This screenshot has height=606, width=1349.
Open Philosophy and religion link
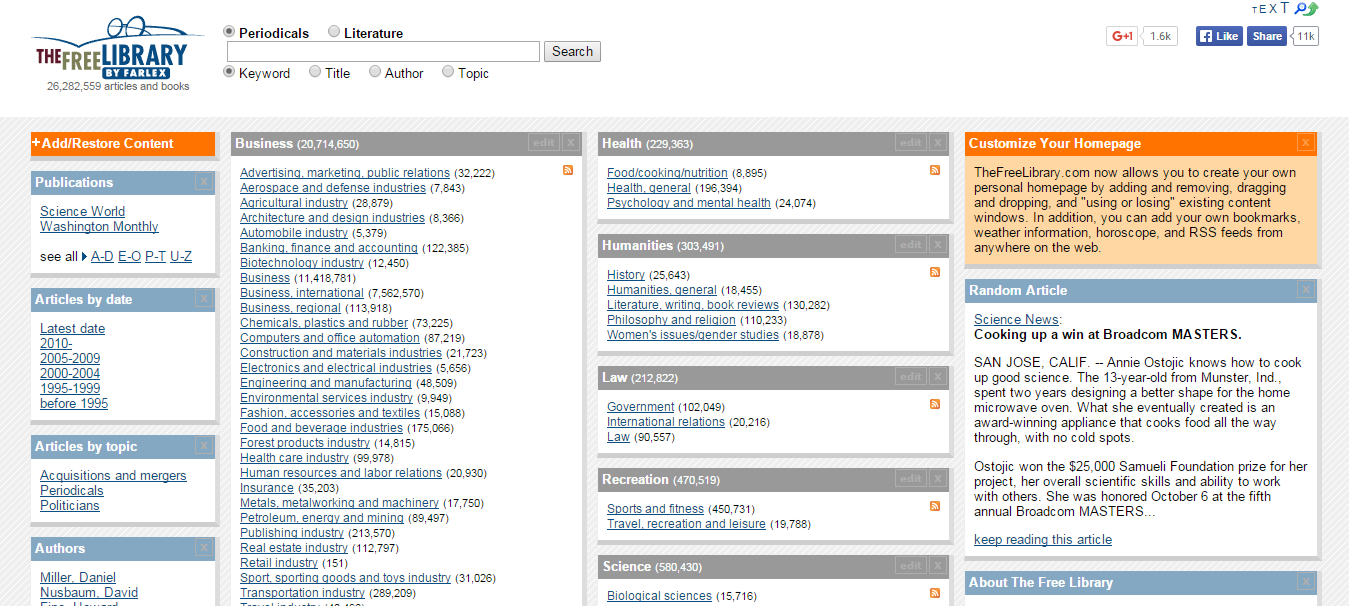(671, 320)
